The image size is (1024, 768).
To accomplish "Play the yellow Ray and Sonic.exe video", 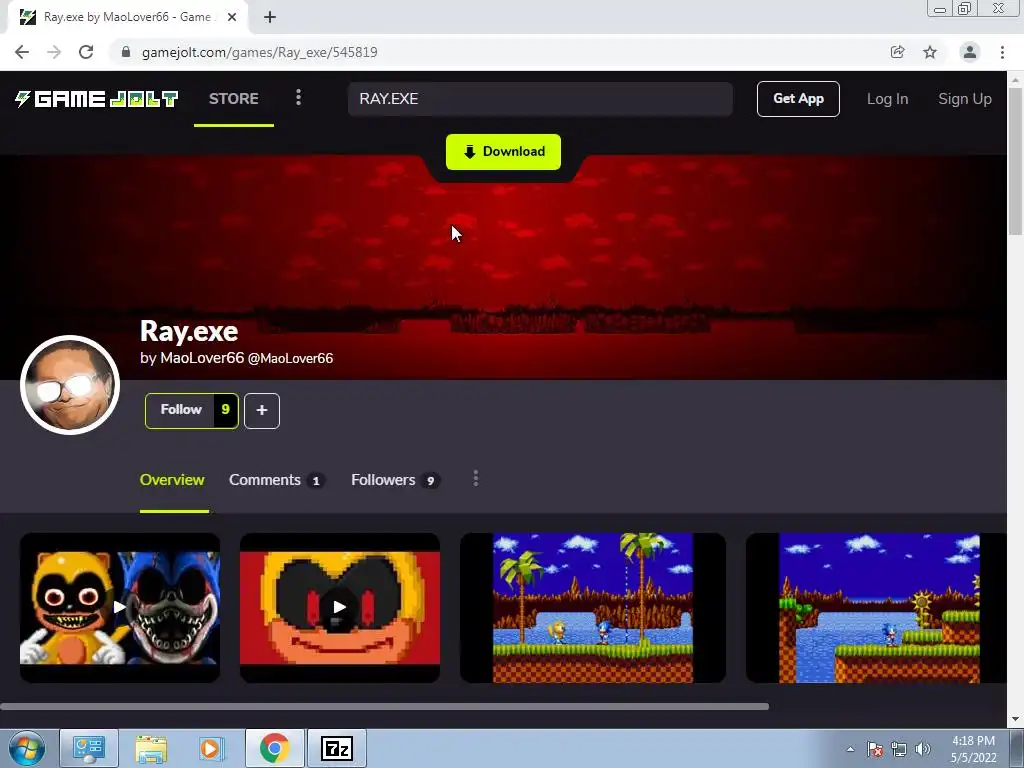I will [x=120, y=607].
